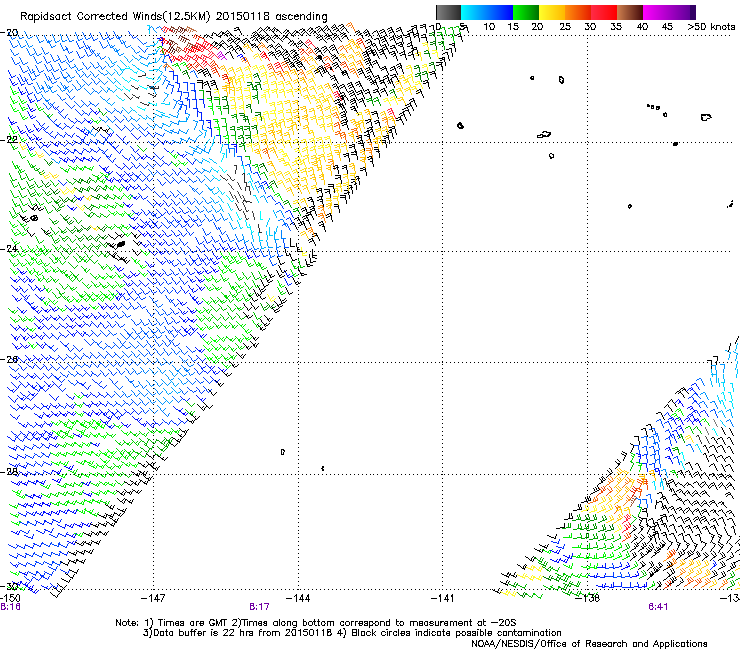Click the '-26' latitude axis label
This screenshot has width=740, height=650.
(10, 360)
